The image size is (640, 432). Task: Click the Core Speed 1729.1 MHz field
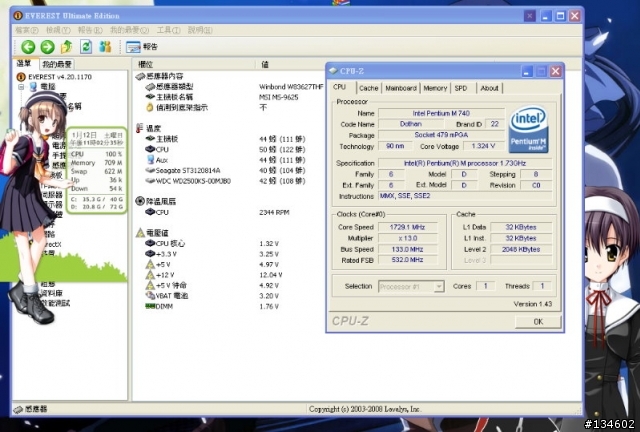coord(407,227)
